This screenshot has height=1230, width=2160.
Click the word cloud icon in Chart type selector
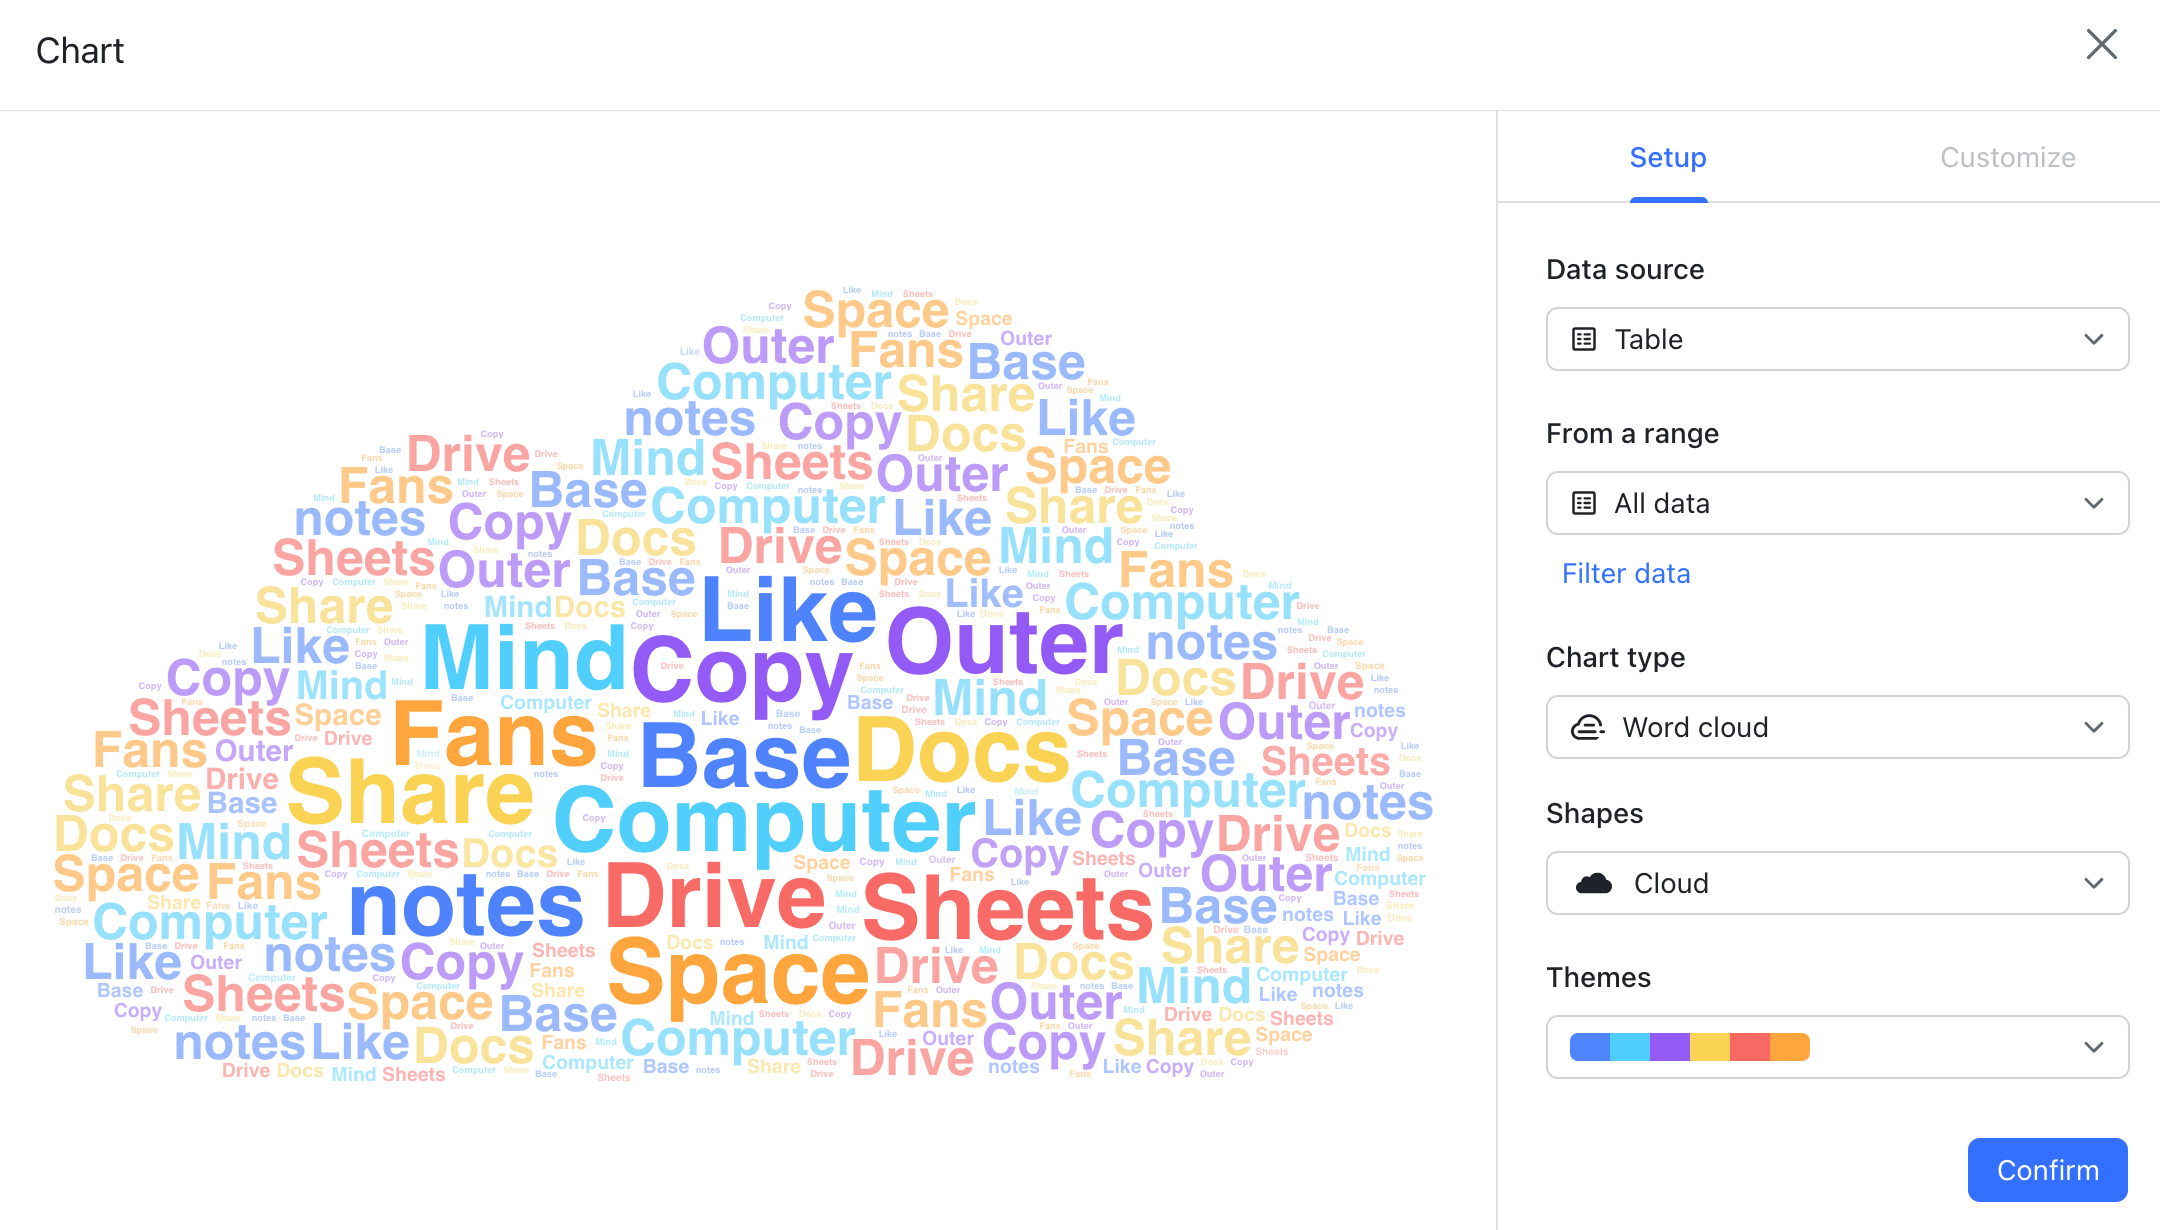point(1588,727)
